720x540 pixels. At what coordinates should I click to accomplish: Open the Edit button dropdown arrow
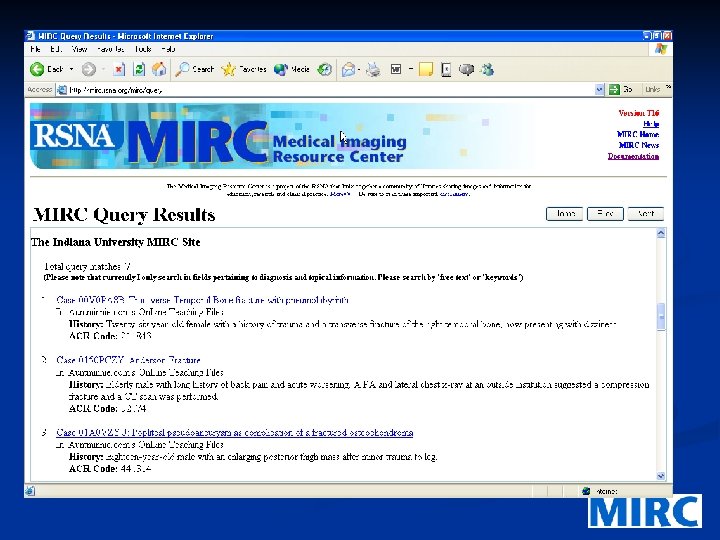pos(411,69)
